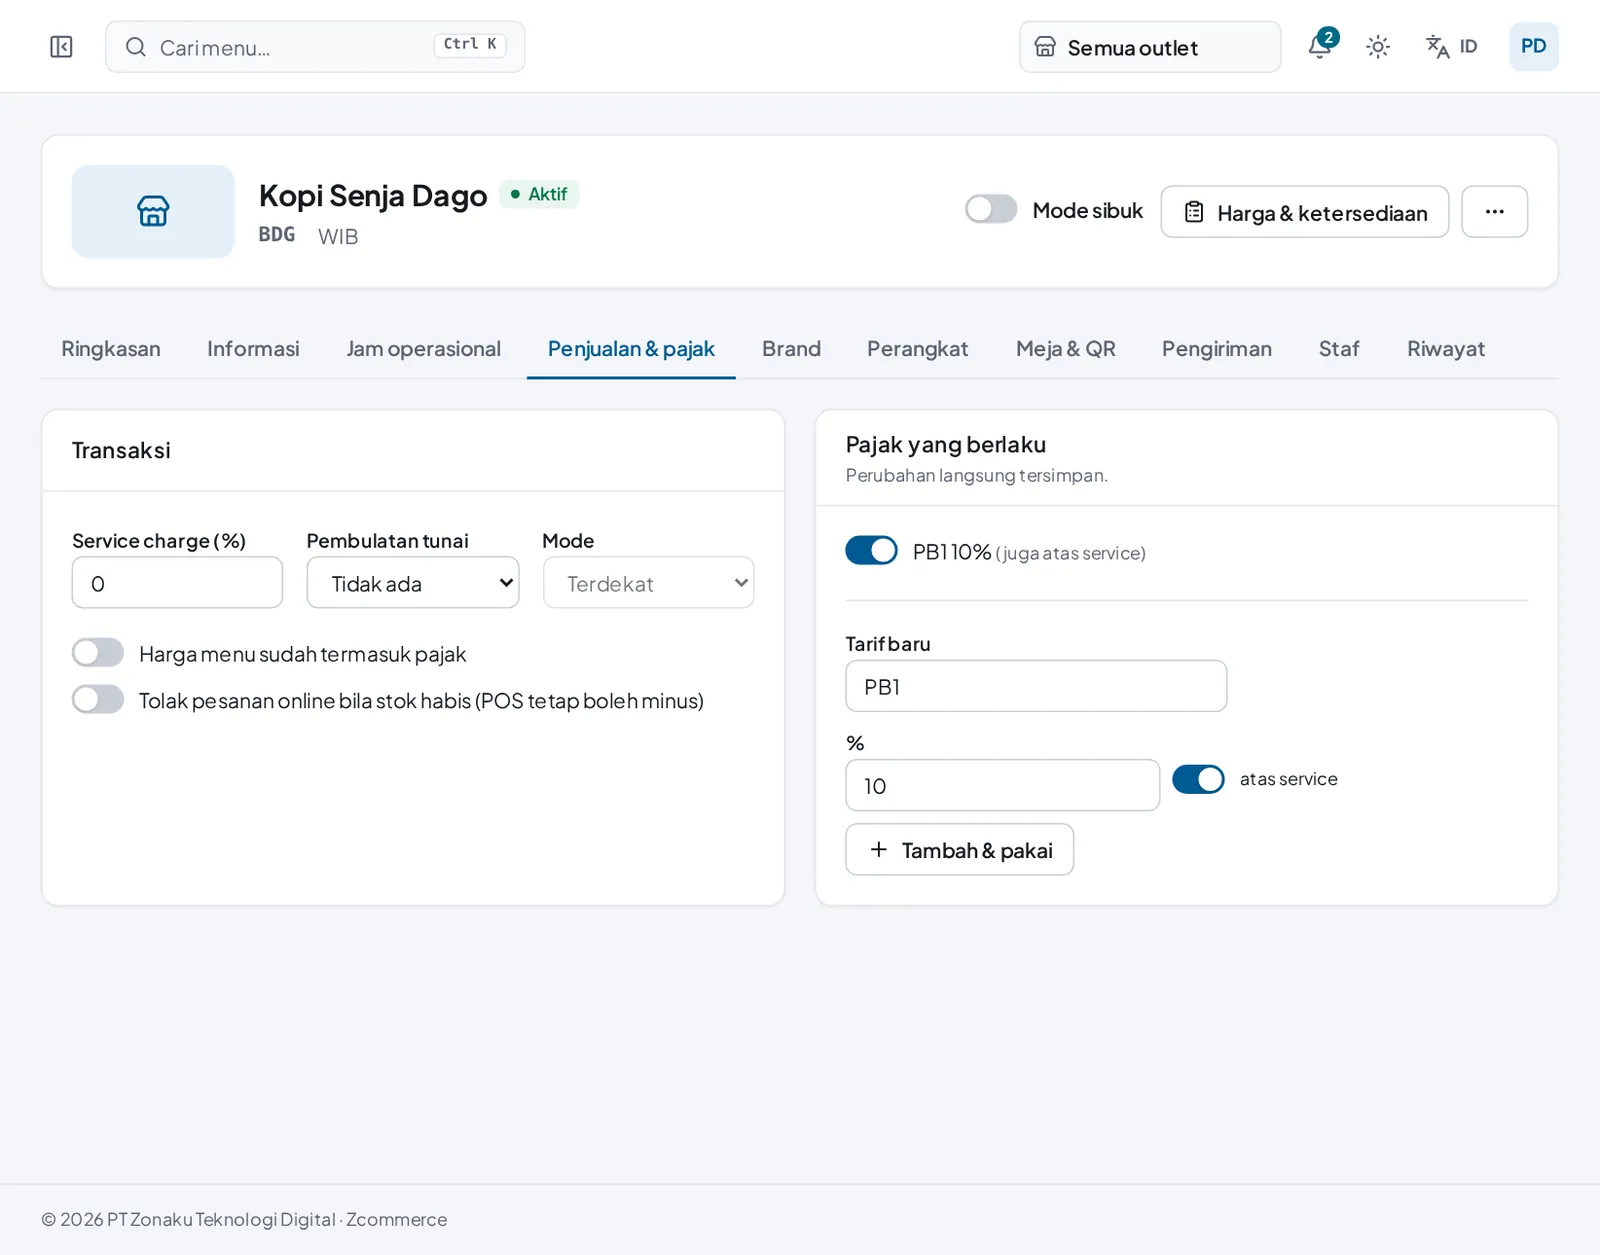Screen dimensions: 1600x1255
Task: Click the Aktif status badge
Action: [x=539, y=194]
